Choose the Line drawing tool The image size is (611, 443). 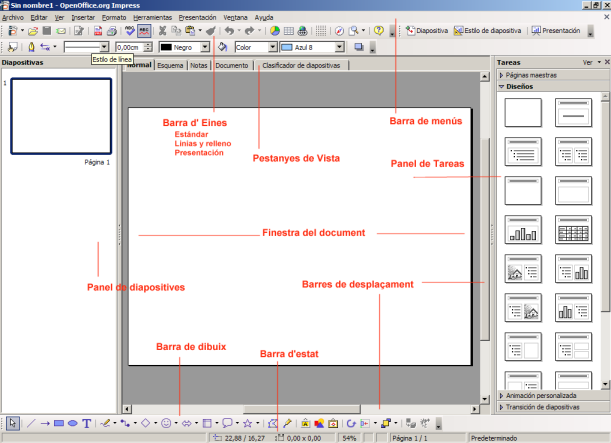click(x=31, y=423)
